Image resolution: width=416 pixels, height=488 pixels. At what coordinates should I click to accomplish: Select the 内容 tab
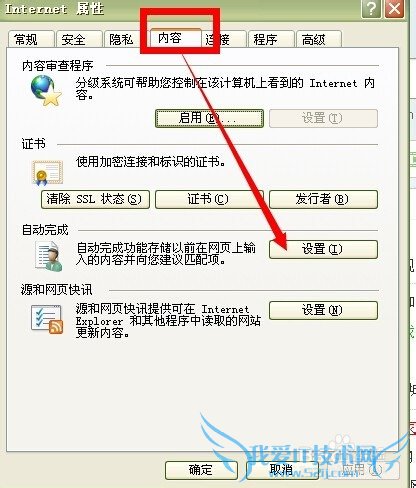pyautogui.click(x=176, y=38)
